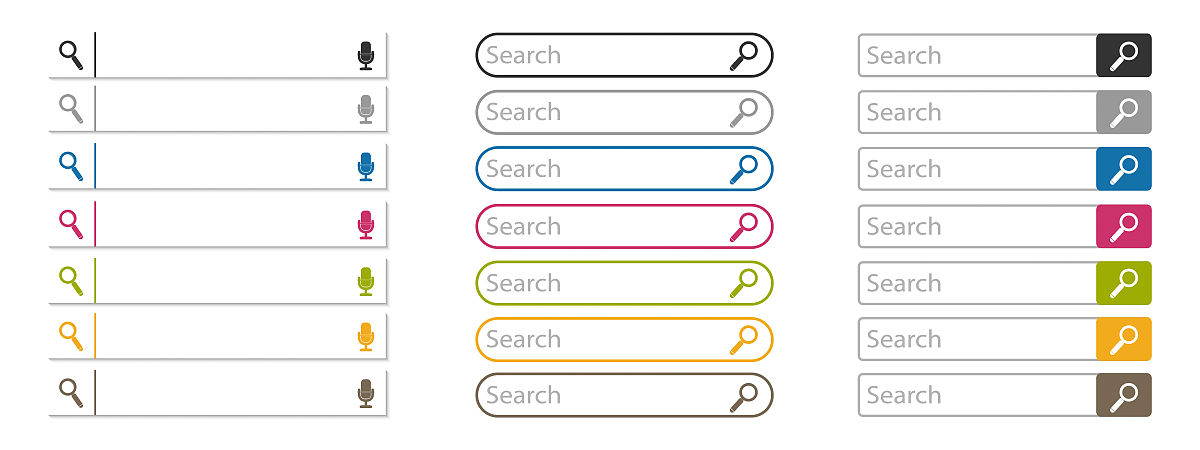Screen dimensions: 1200x450
Task: Click the black square search button
Action: 1124,55
